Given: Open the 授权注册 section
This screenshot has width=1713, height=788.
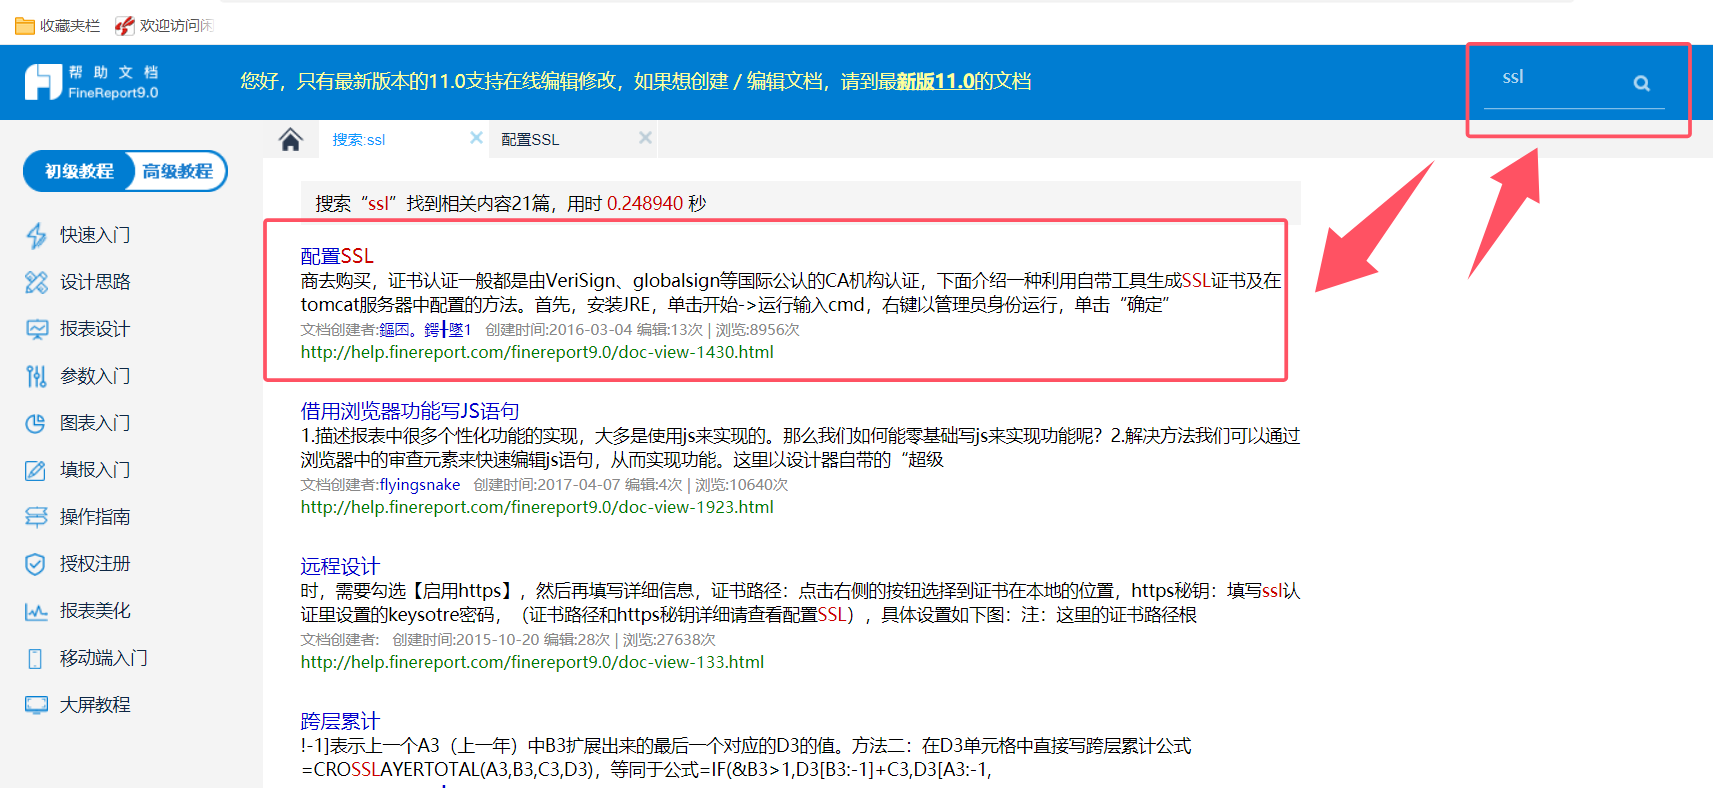Looking at the screenshot, I should [x=95, y=564].
